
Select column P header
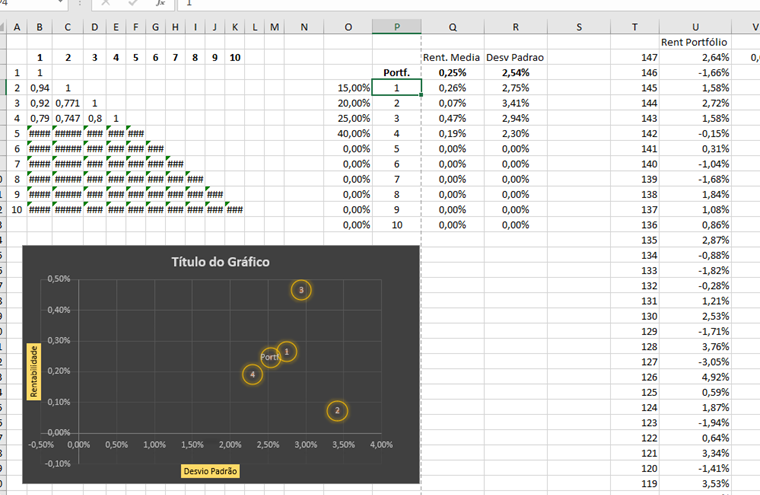tap(397, 26)
